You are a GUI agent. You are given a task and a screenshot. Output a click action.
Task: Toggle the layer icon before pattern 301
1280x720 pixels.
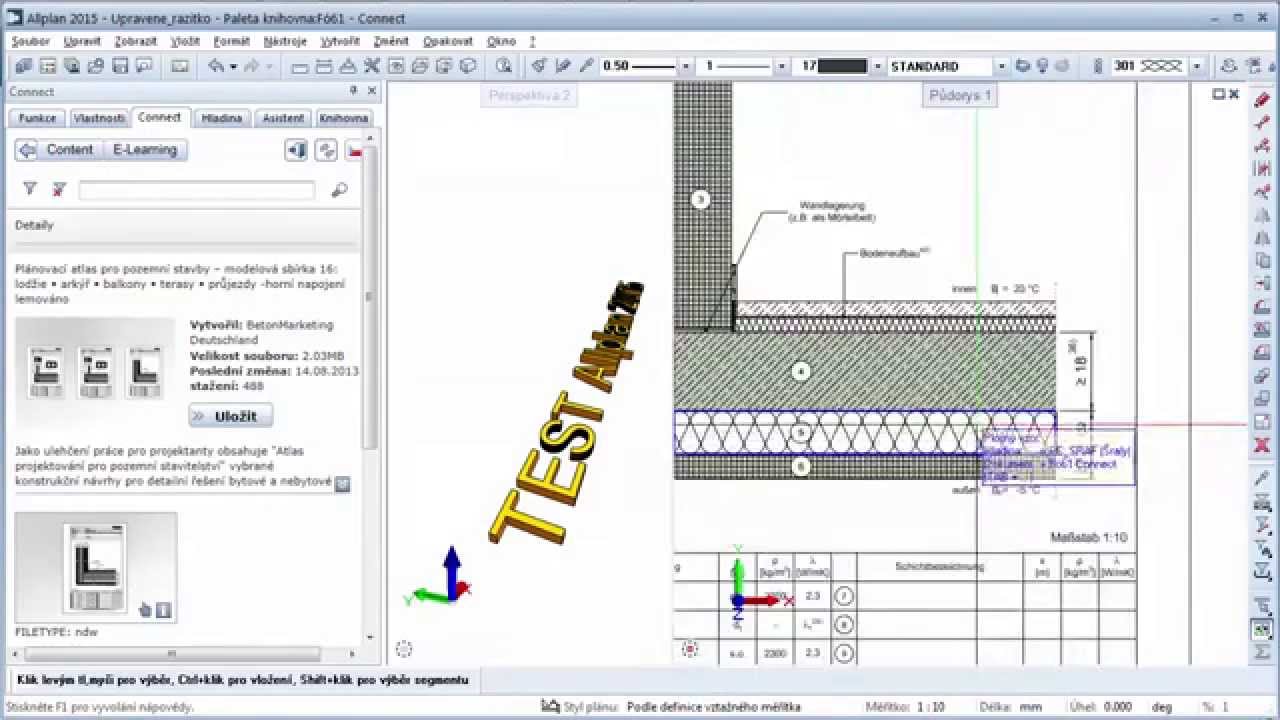(x=1098, y=66)
